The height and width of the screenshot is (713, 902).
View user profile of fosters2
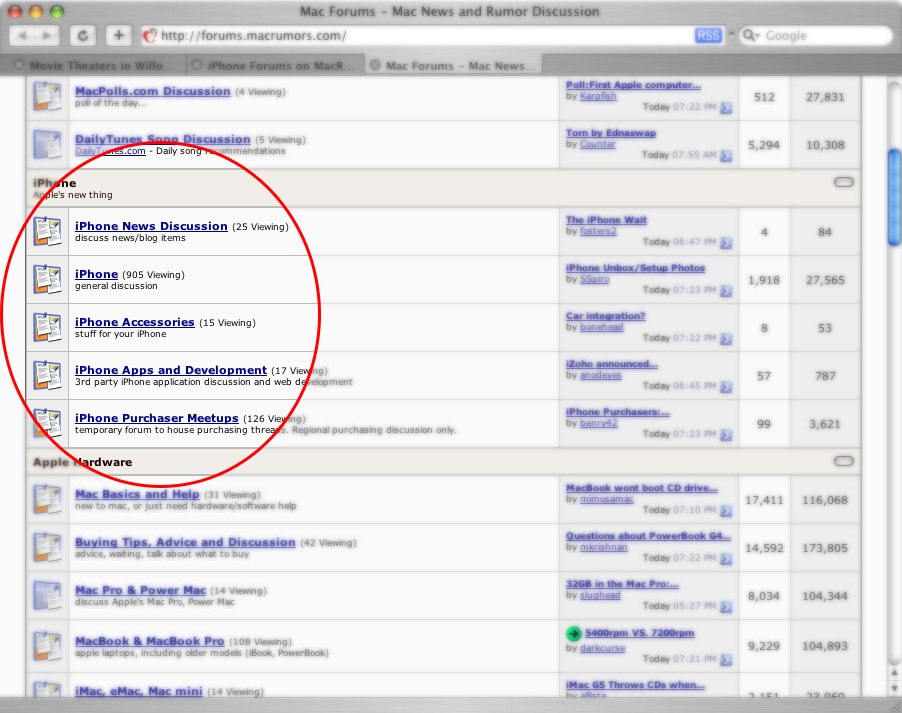[x=598, y=231]
